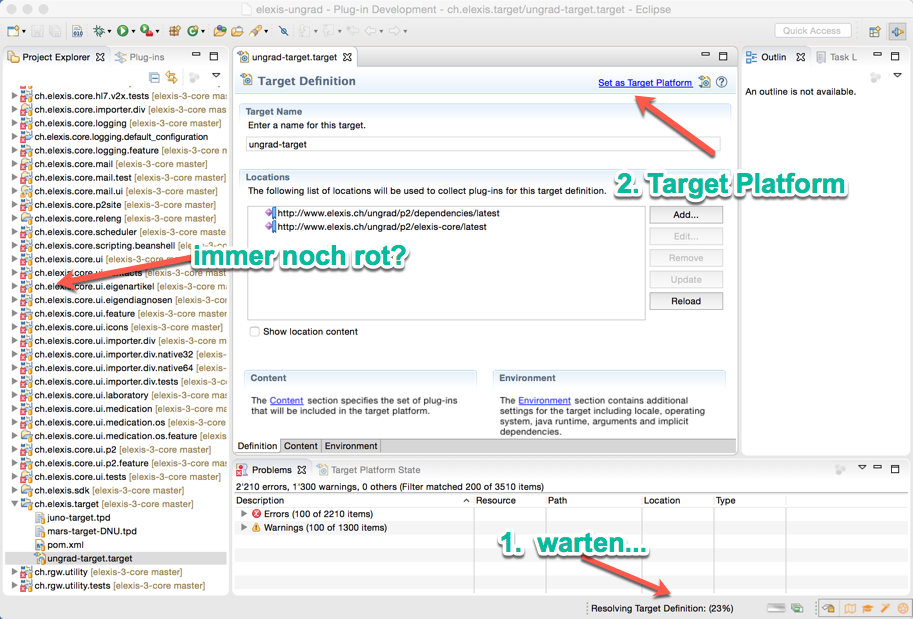This screenshot has height=619, width=913.
Task: Sort Problems by Description column header
Action: tap(353, 501)
